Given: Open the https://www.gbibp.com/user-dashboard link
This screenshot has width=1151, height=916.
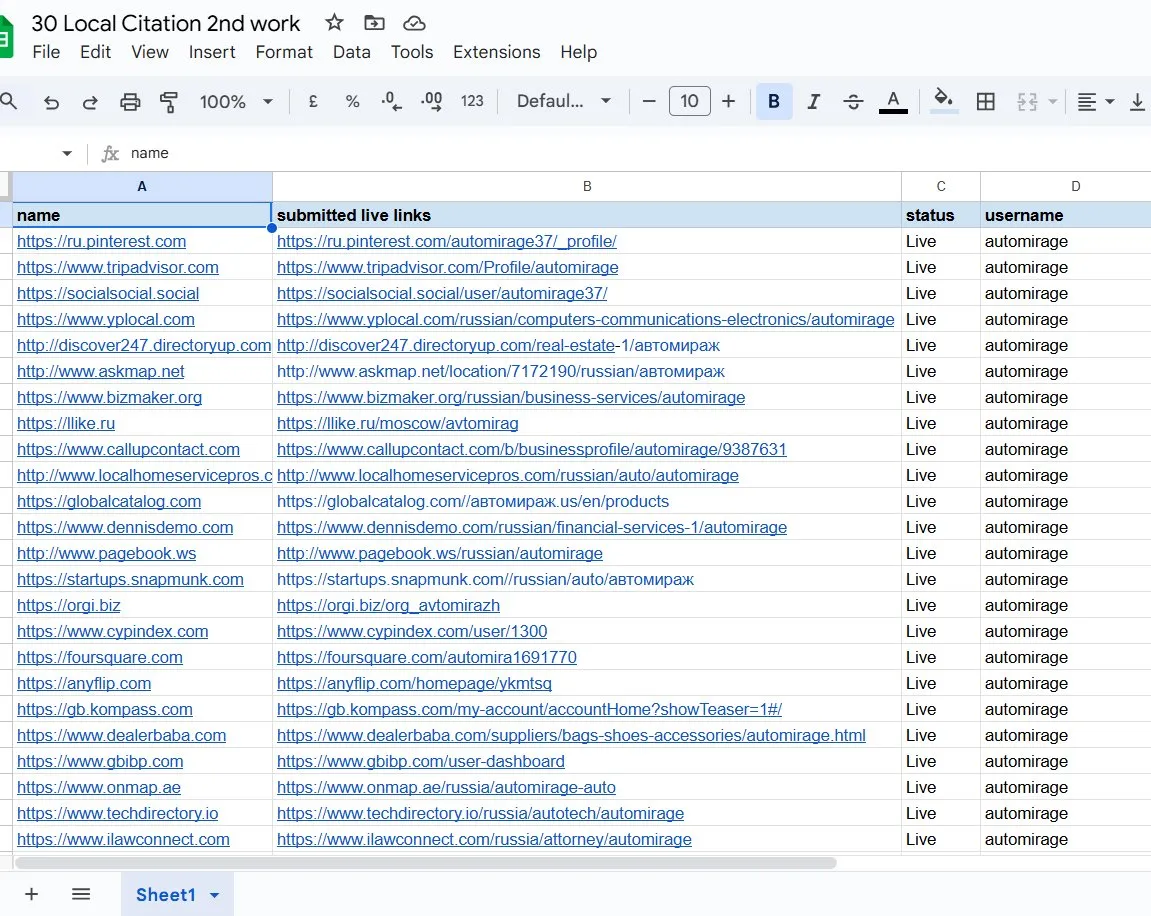Looking at the screenshot, I should click(421, 761).
